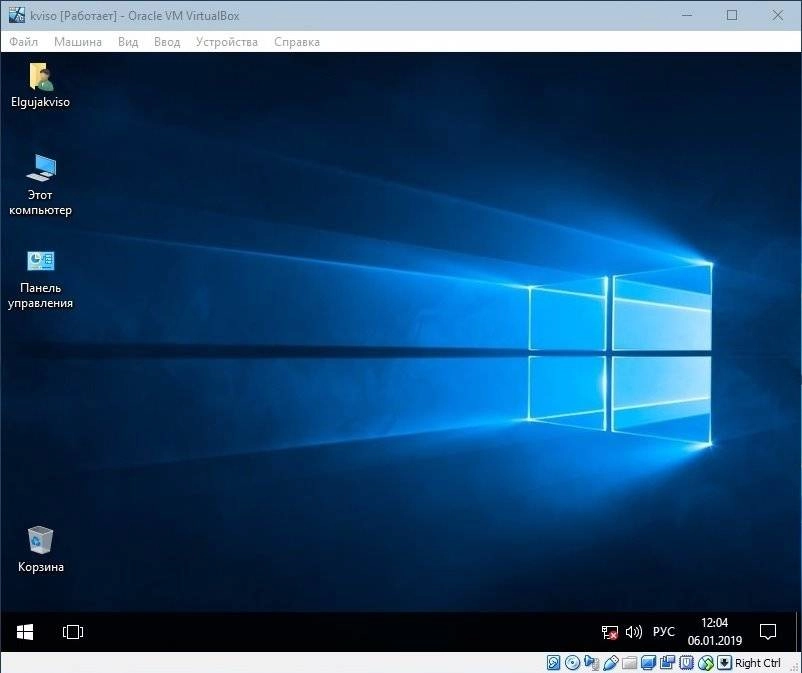Click the shared folders status icon
This screenshot has height=673, width=802.
(x=629, y=663)
